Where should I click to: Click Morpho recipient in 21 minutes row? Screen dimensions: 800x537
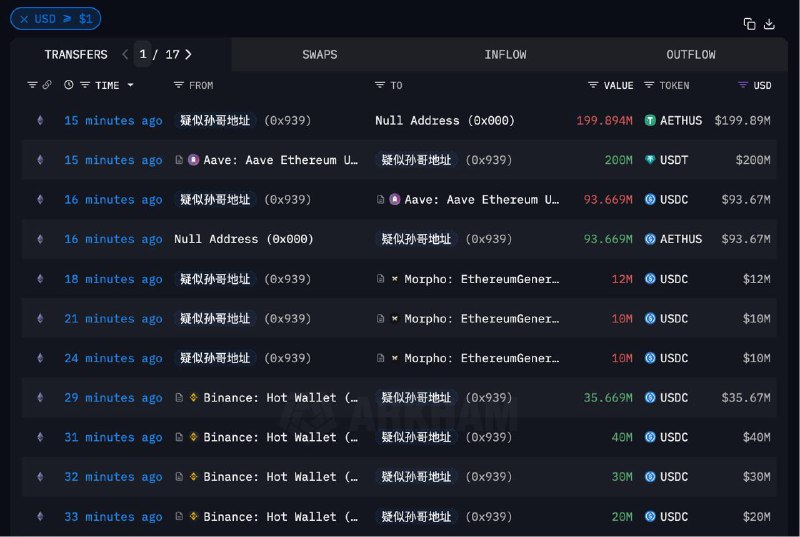(481, 319)
